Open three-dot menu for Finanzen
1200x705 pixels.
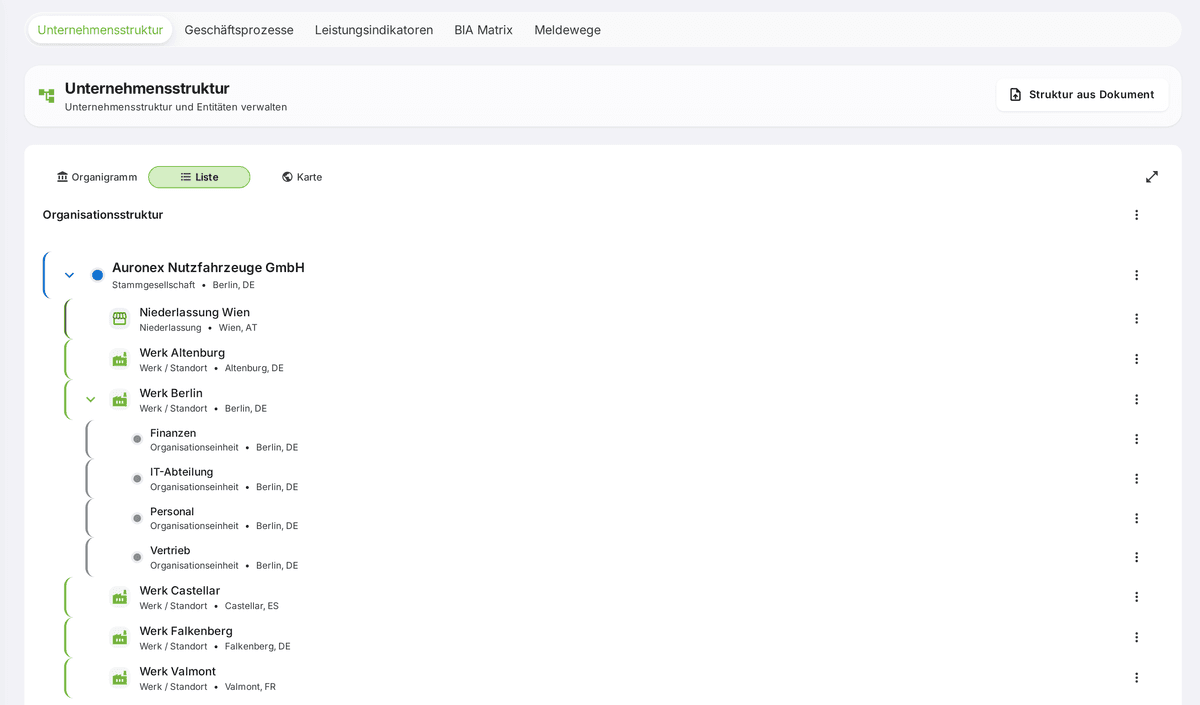[x=1136, y=439]
